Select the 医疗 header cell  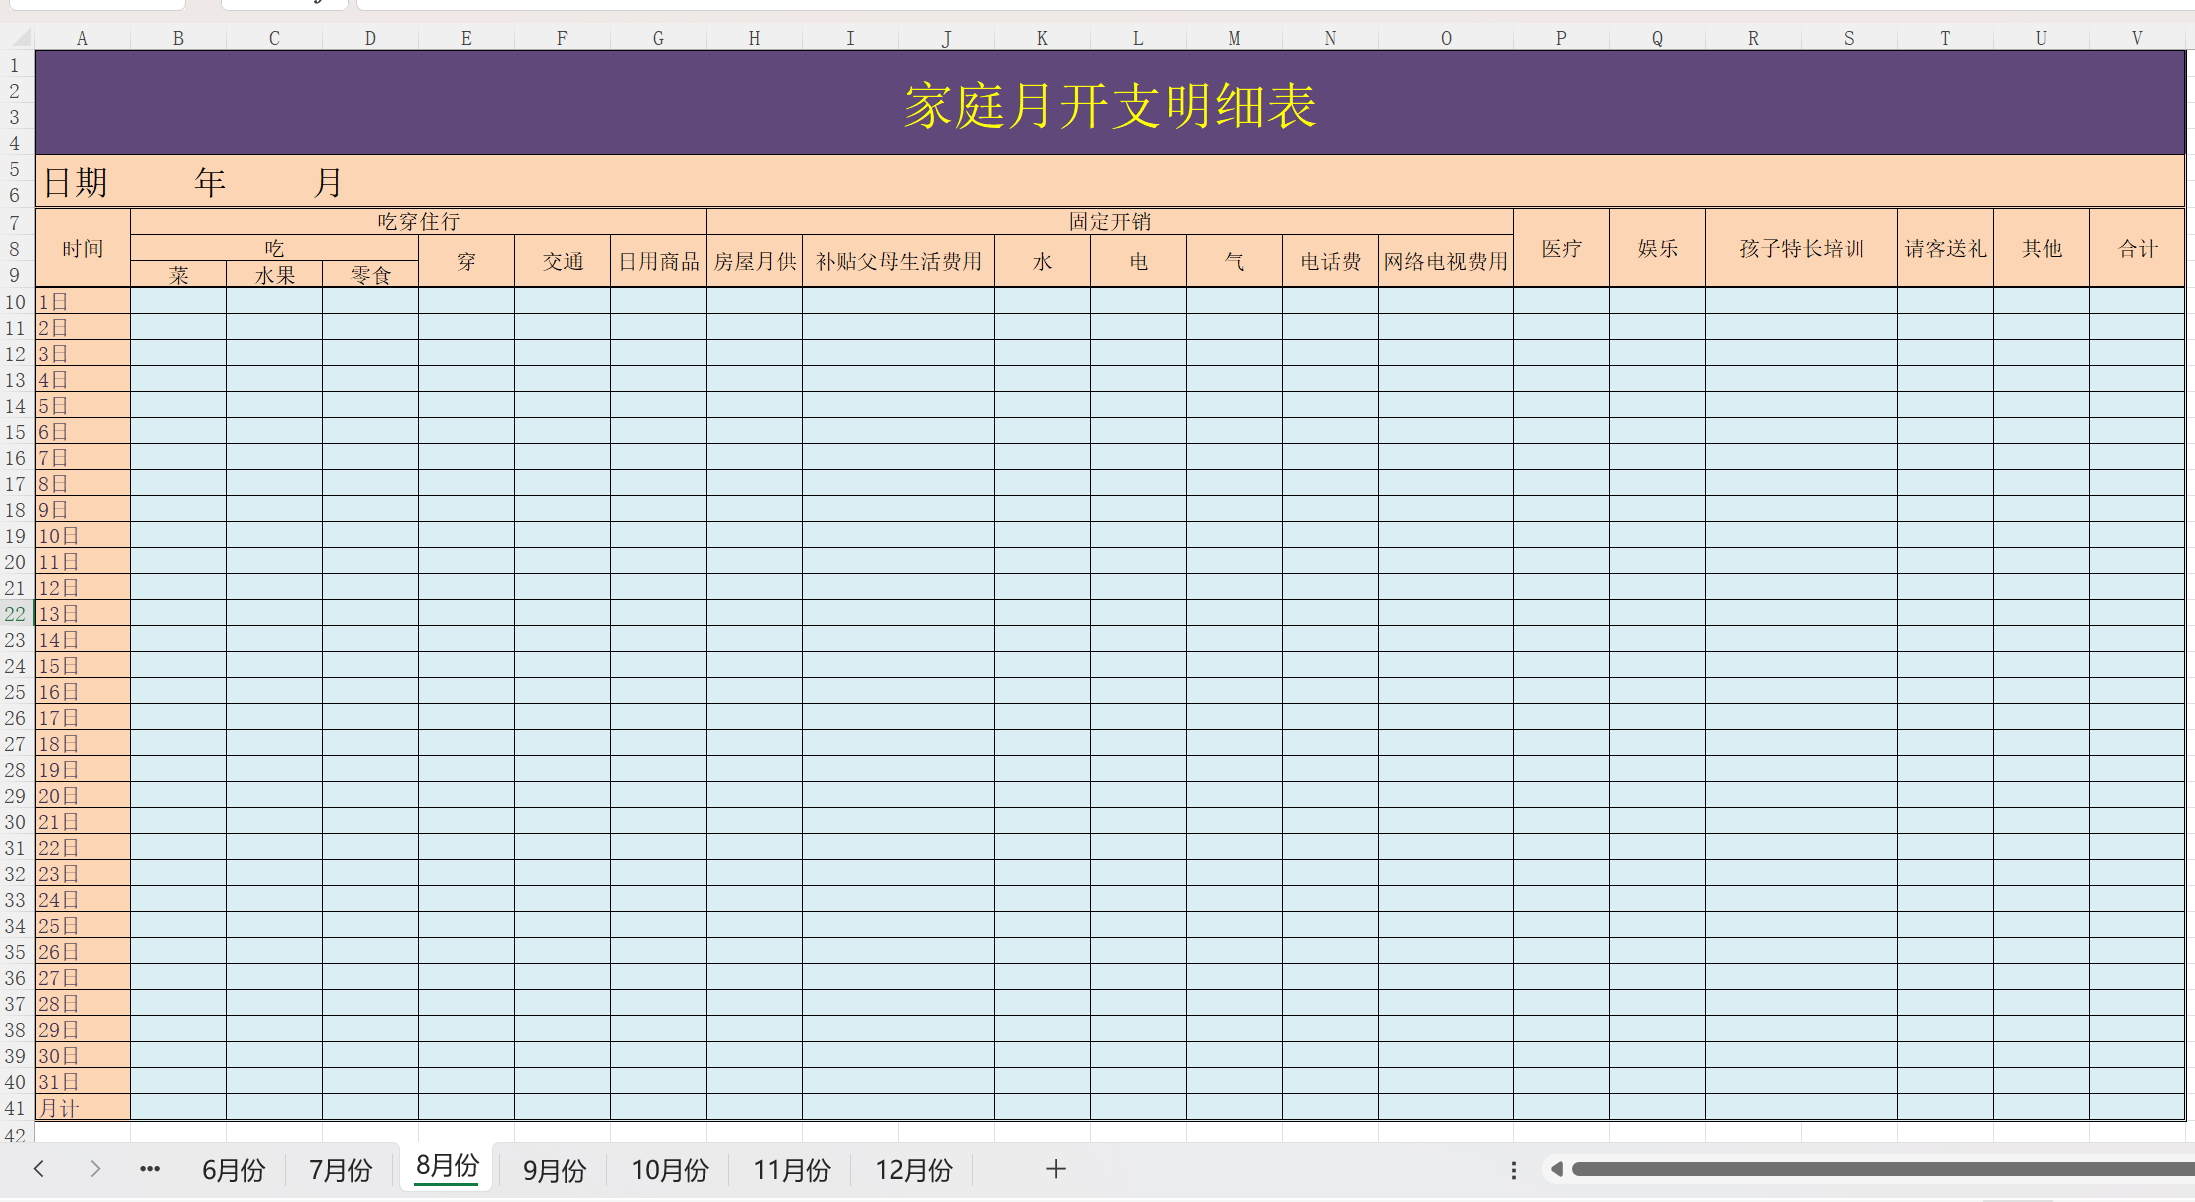pyautogui.click(x=1561, y=248)
